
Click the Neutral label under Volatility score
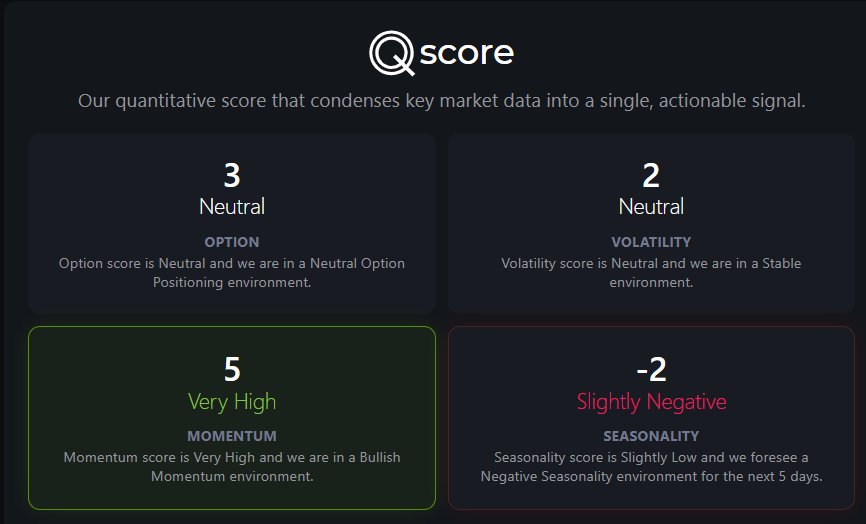[651, 207]
